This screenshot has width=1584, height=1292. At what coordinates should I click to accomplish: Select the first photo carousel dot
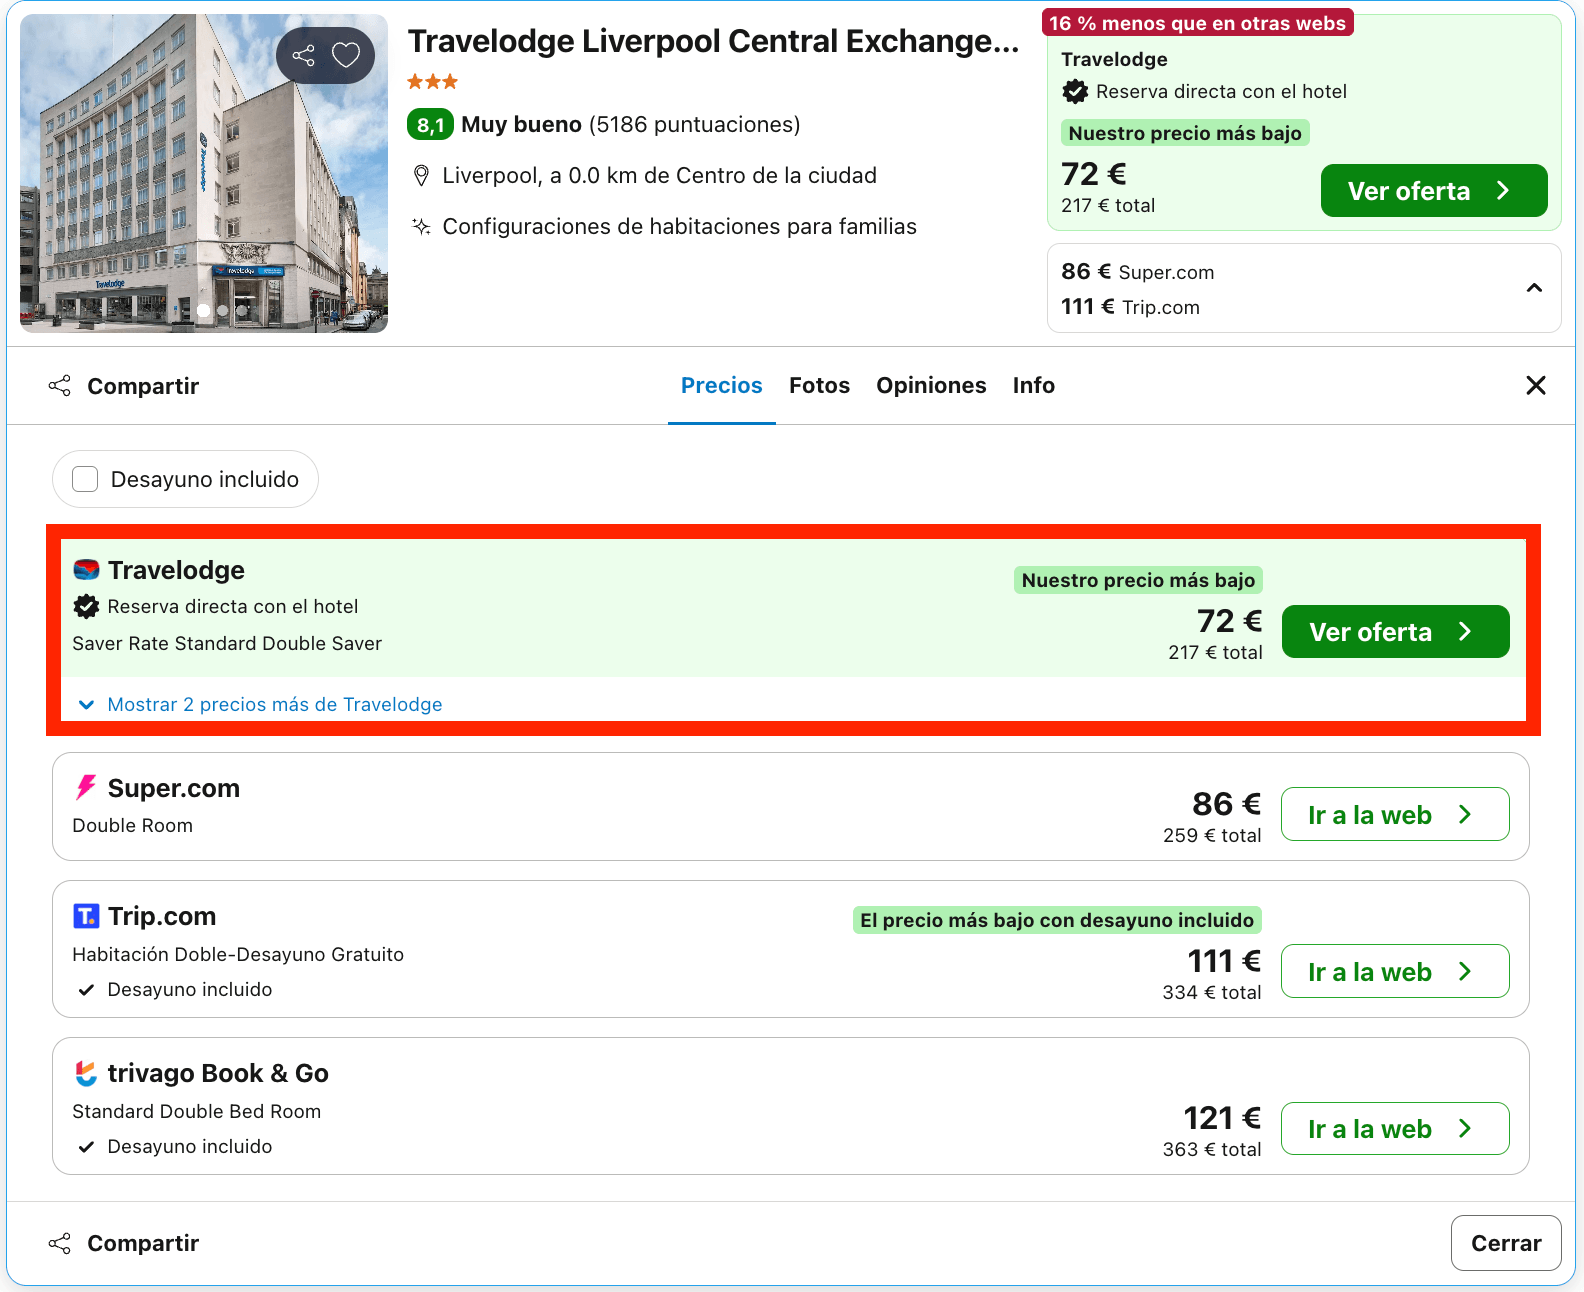pyautogui.click(x=204, y=310)
